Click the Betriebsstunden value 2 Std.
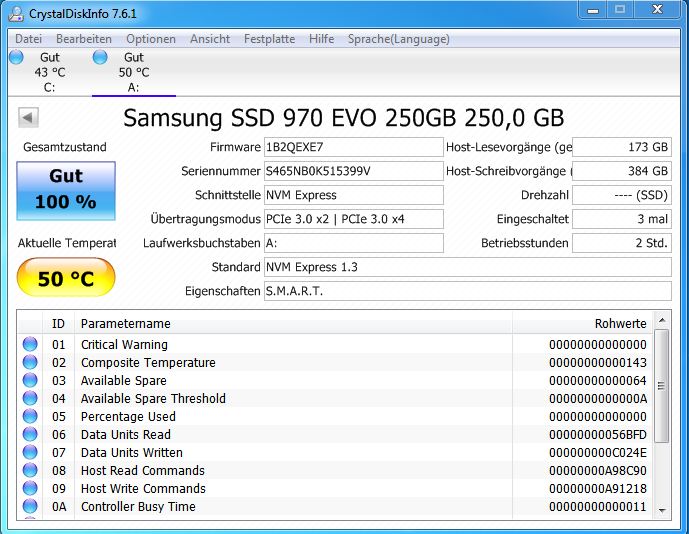The height and width of the screenshot is (534, 689). [622, 243]
